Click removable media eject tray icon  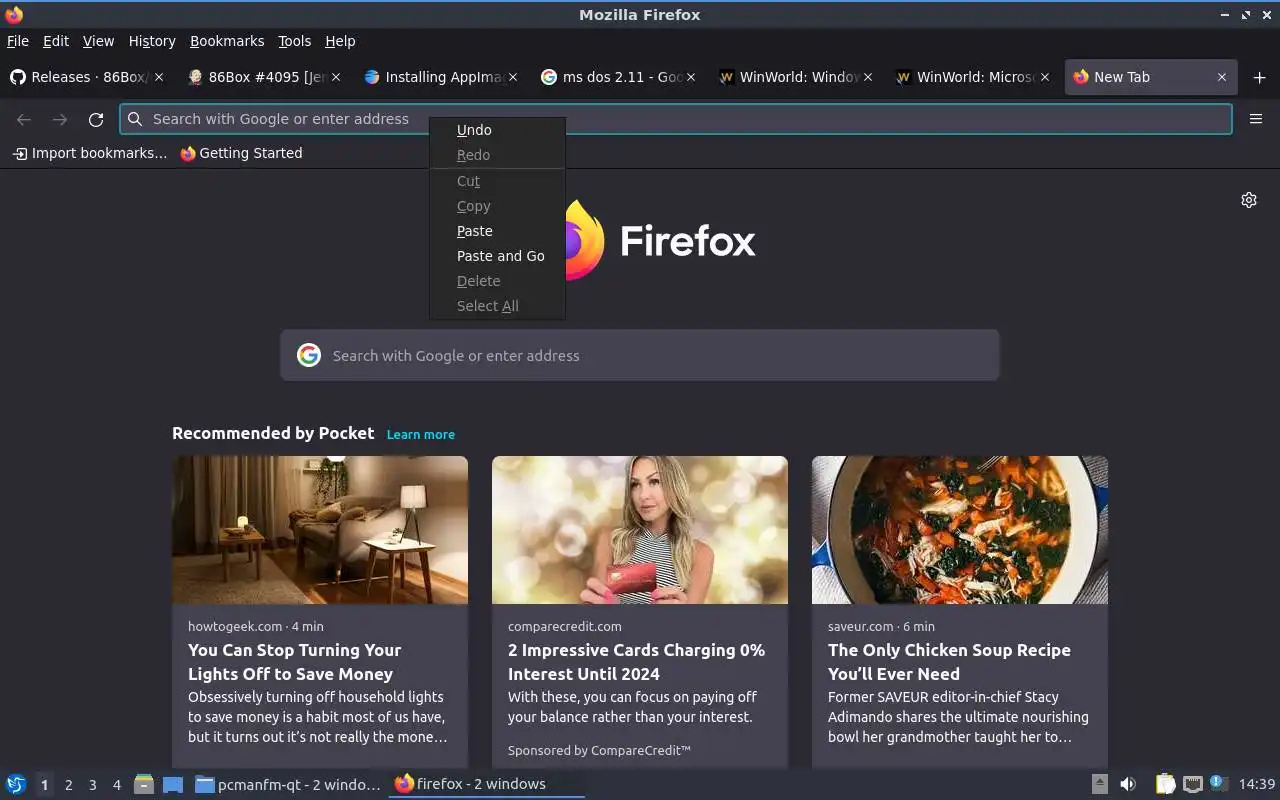click(1099, 784)
